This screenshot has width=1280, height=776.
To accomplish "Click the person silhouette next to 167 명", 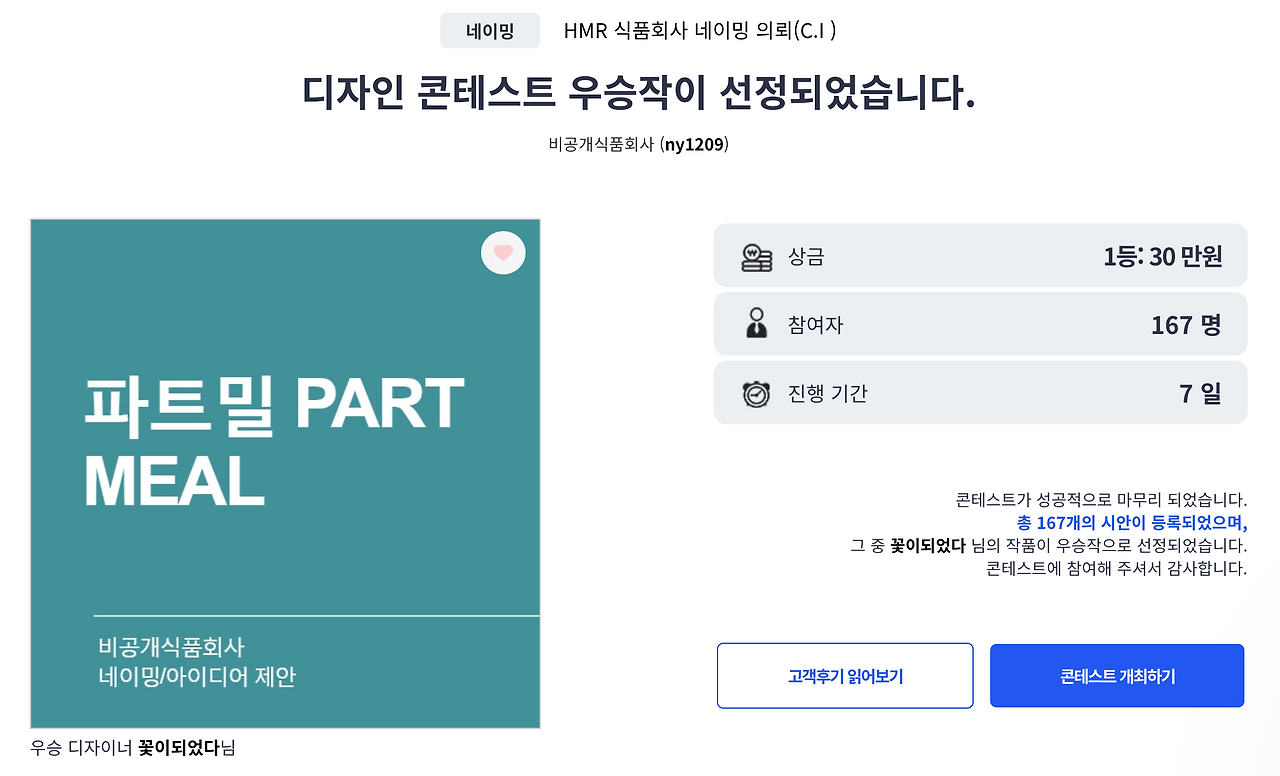I will 755,324.
